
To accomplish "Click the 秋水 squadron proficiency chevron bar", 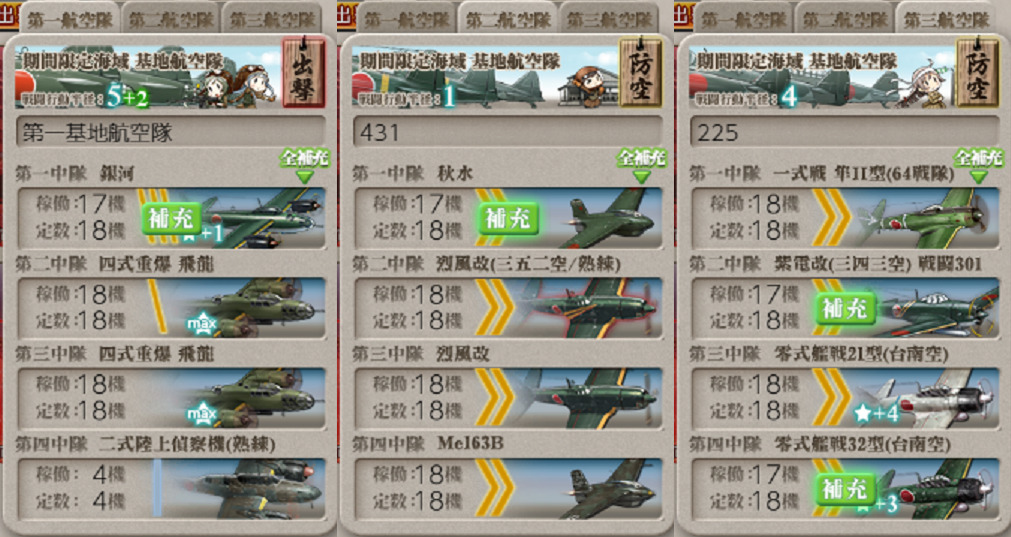I will coord(490,218).
